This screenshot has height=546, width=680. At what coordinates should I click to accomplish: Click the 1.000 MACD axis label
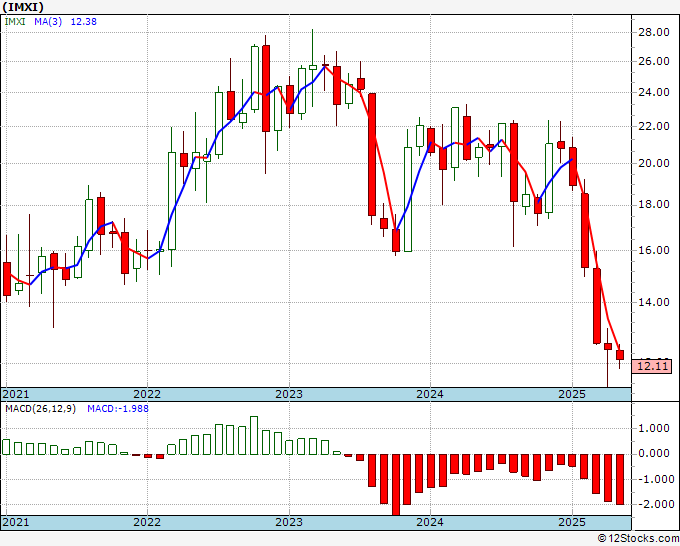click(x=655, y=428)
